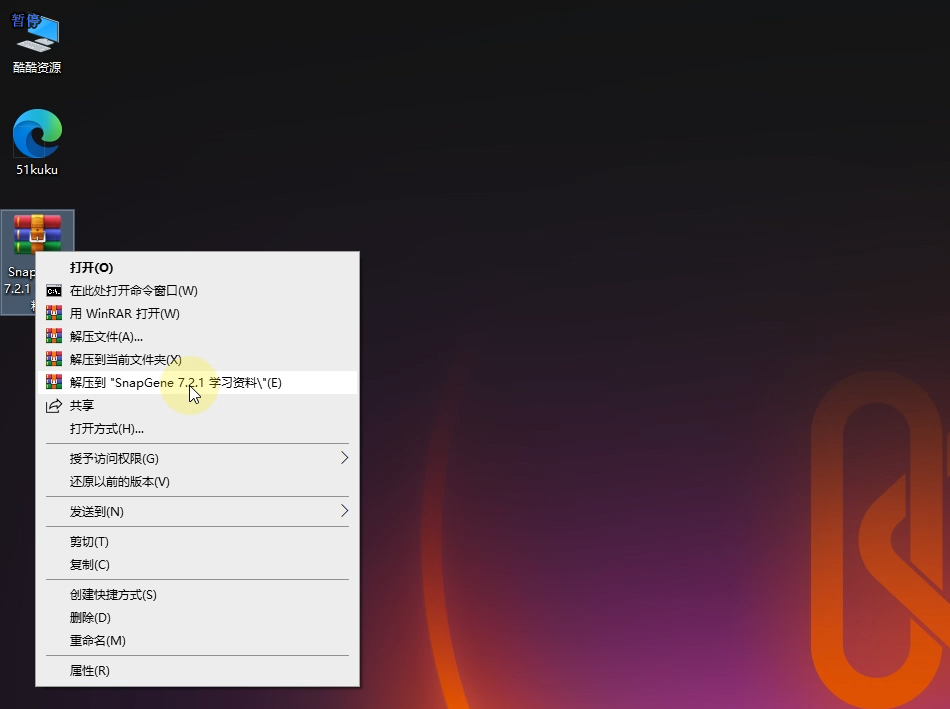Screen dimensions: 950x709
Task: Select 还原以前的版本(V) menu entry
Action: click(120, 482)
